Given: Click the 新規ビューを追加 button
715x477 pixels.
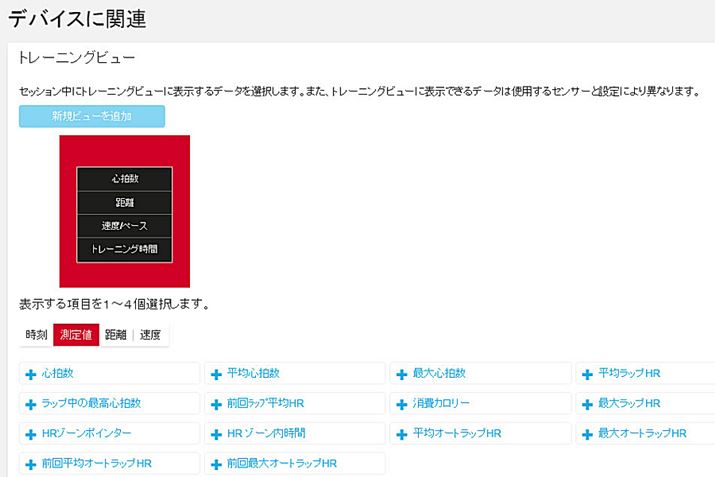Looking at the screenshot, I should coord(92,116).
